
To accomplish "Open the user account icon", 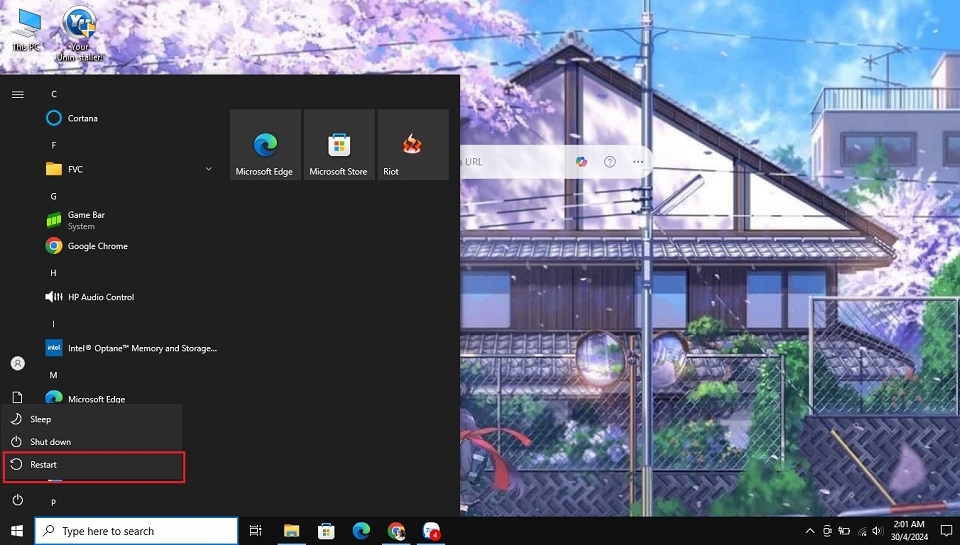I will point(18,363).
